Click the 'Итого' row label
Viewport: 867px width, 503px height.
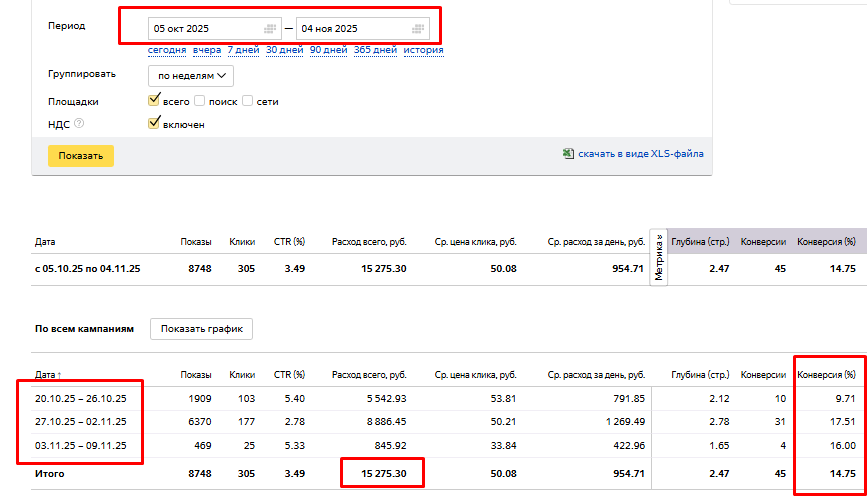click(50, 474)
